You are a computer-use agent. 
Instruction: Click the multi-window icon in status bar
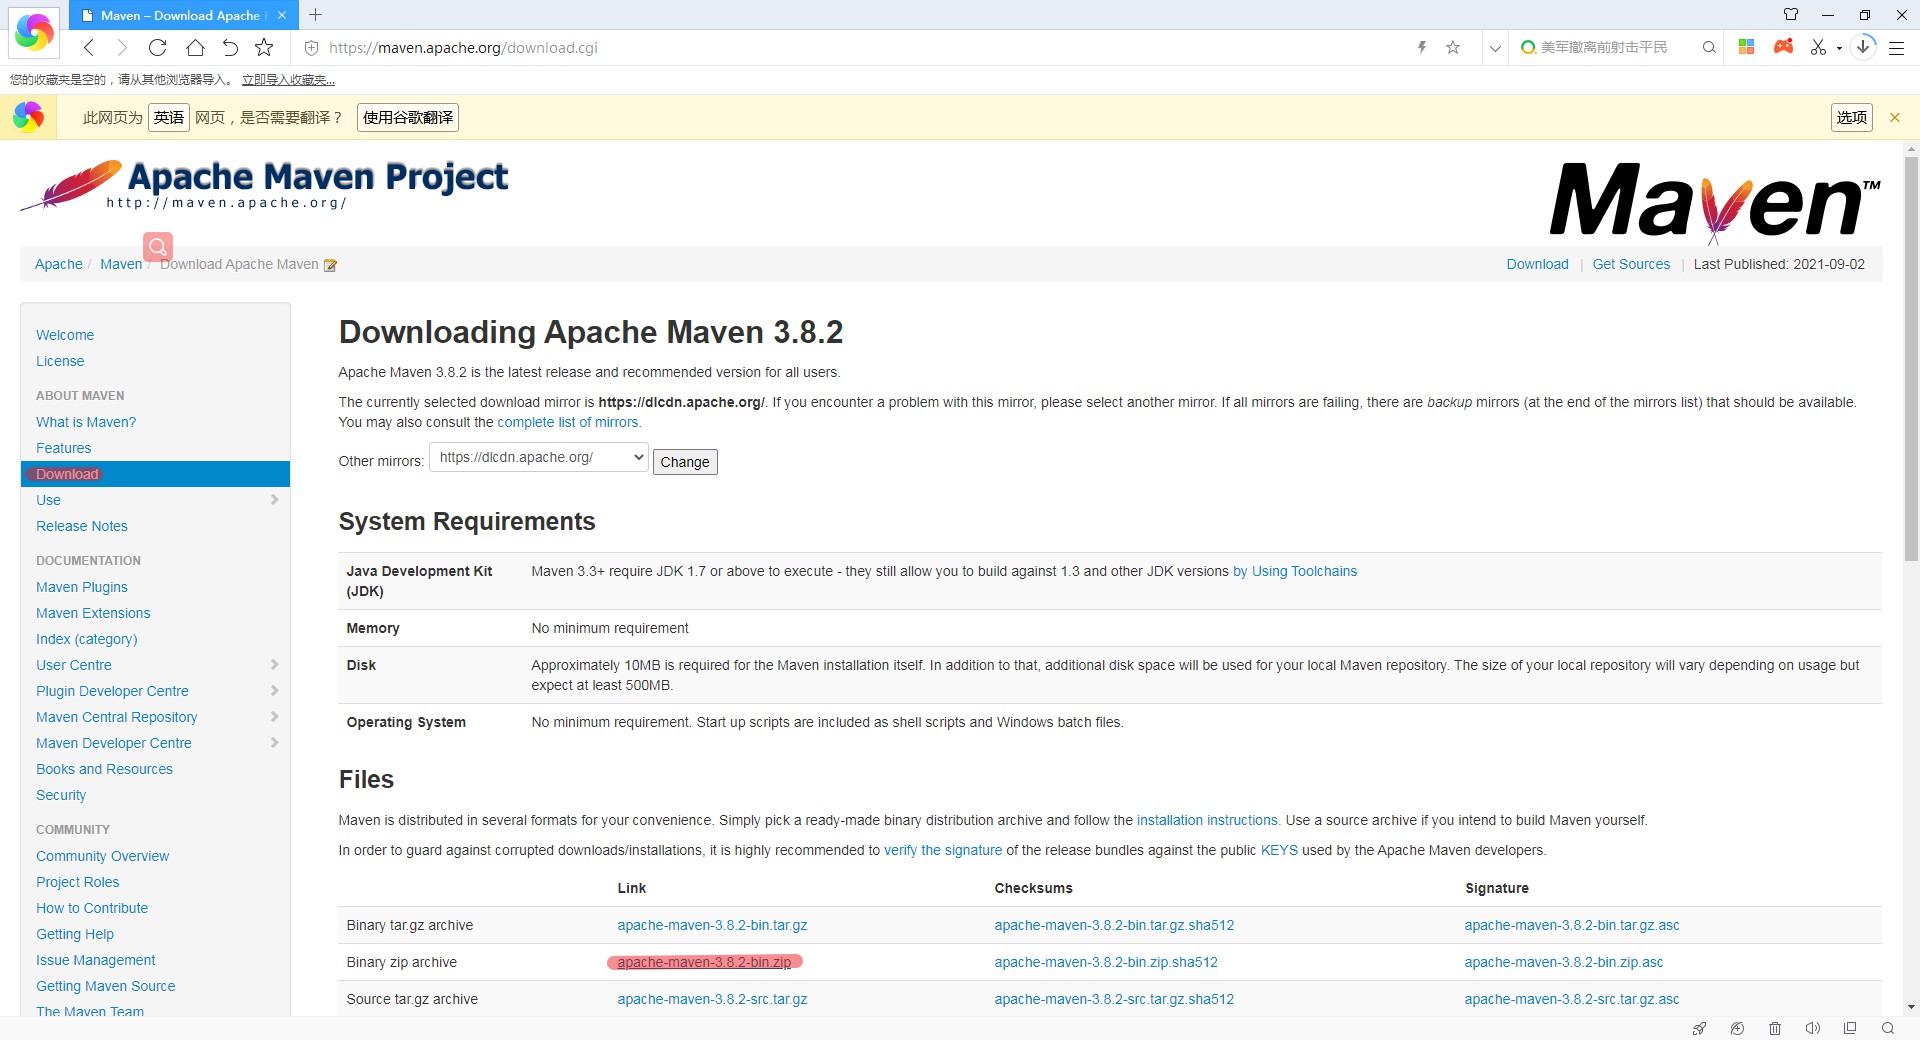1850,1028
